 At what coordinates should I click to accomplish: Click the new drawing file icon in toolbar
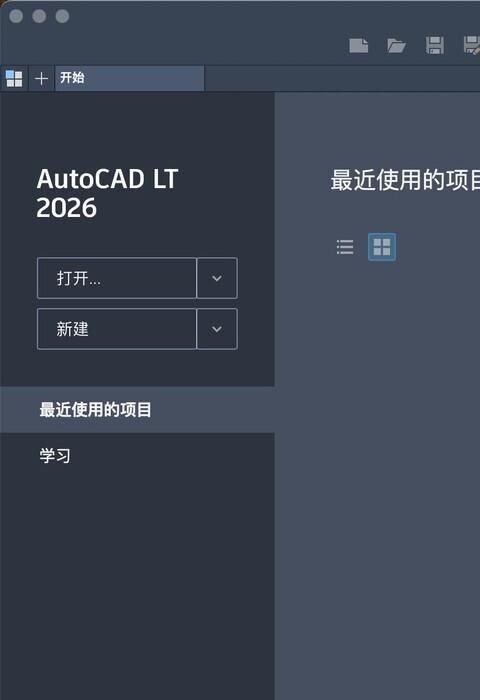359,46
